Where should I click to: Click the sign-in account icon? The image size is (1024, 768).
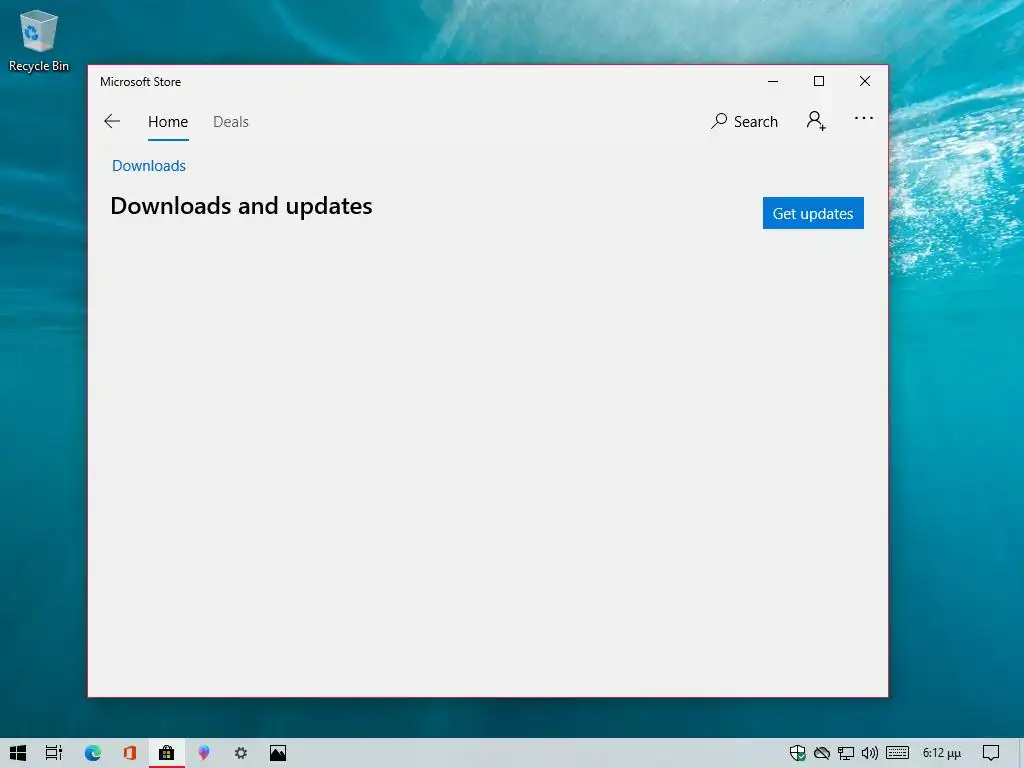coord(816,121)
